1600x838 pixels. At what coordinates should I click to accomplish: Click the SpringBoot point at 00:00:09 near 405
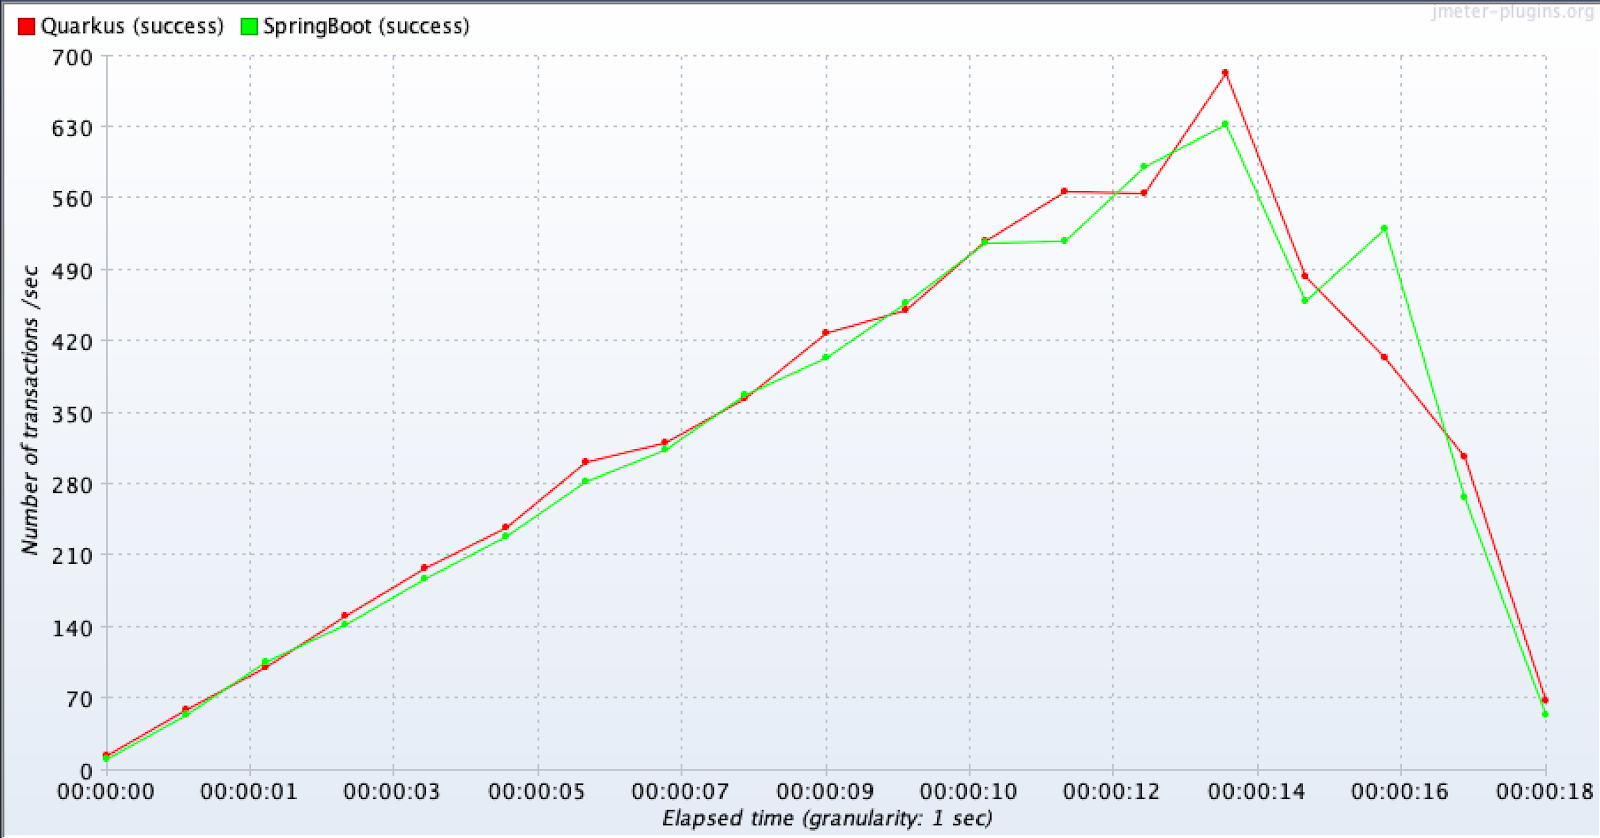pos(826,357)
